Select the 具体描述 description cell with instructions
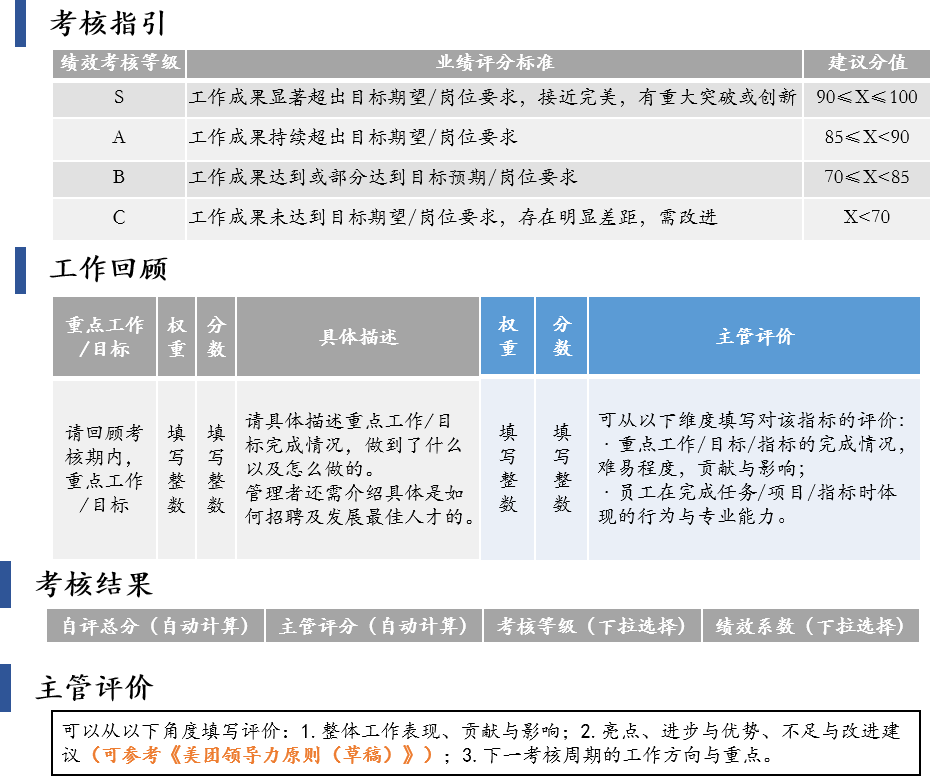This screenshot has width=932, height=777. (x=358, y=468)
